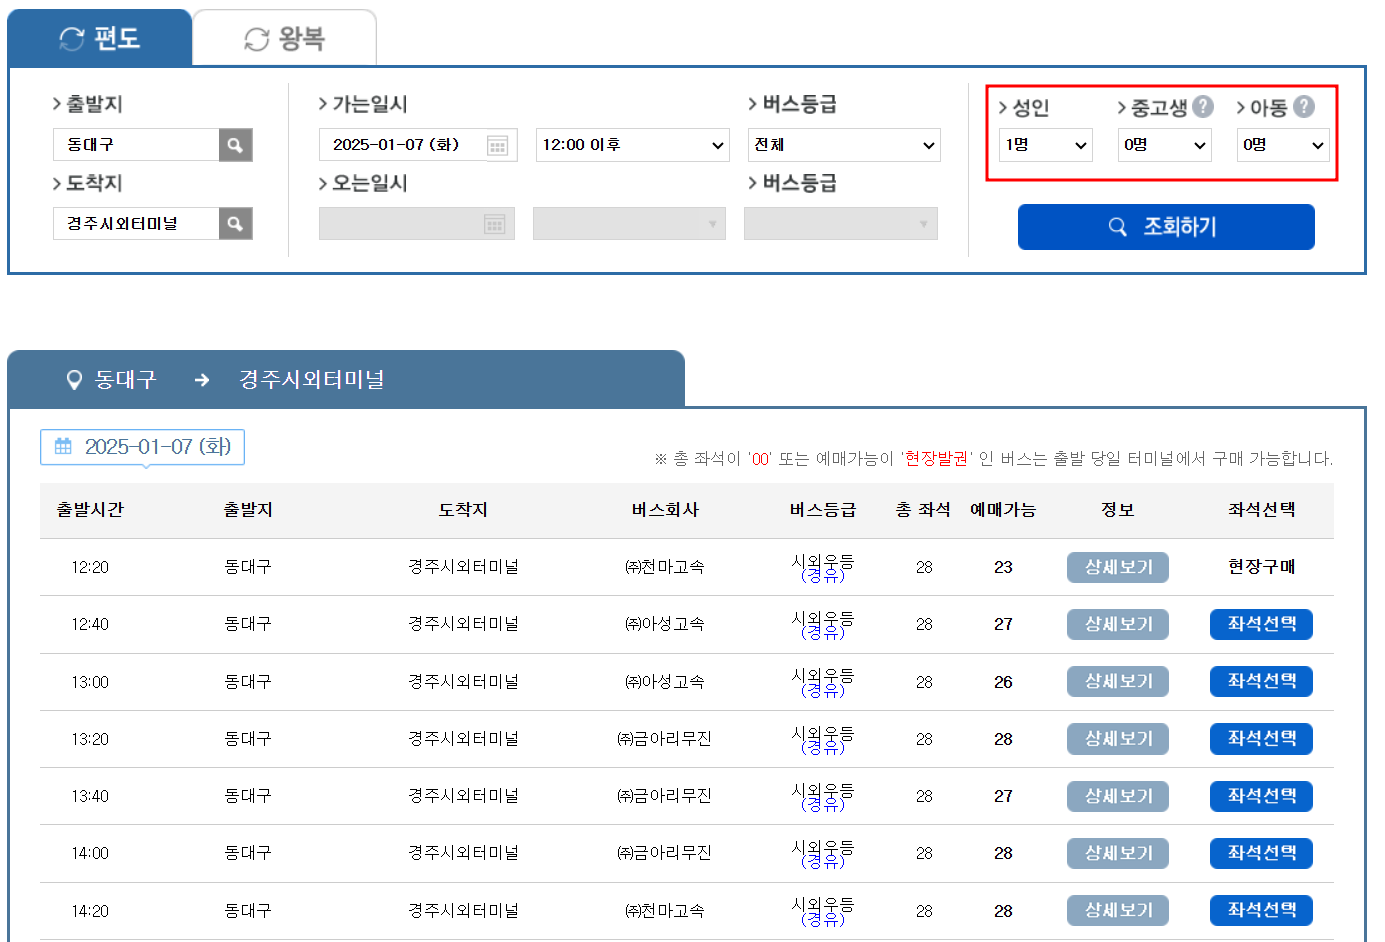This screenshot has width=1385, height=942.
Task: Click 시외우등(경유) grade in the 12:20 row
Action: 823,568
